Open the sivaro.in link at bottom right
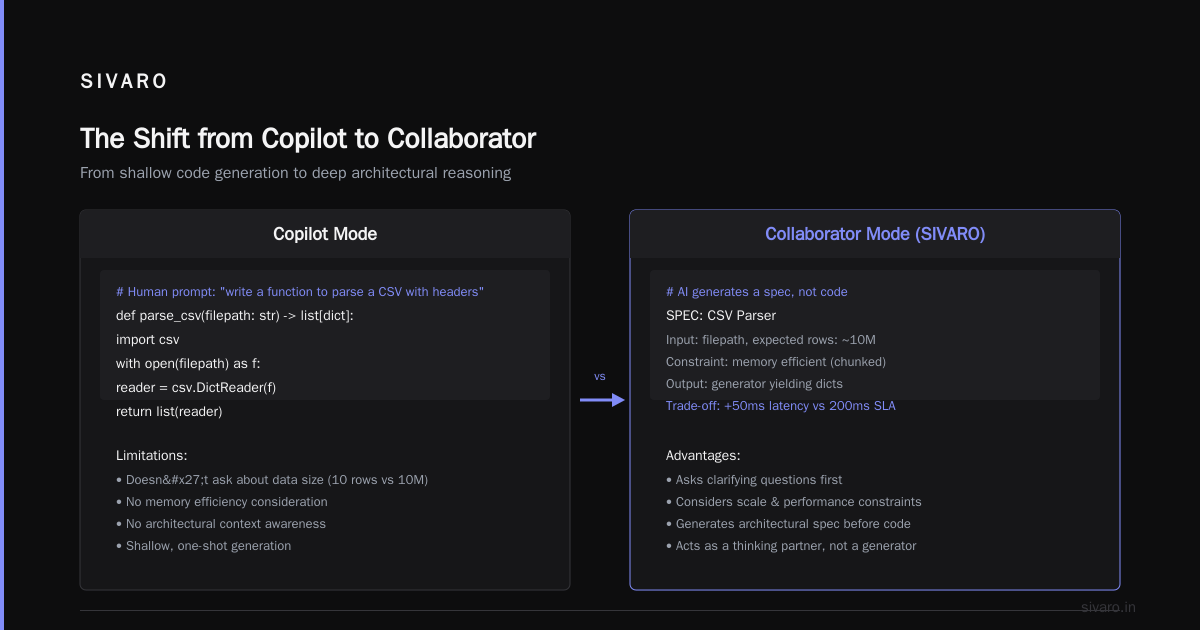The width and height of the screenshot is (1200, 630). click(x=1109, y=607)
